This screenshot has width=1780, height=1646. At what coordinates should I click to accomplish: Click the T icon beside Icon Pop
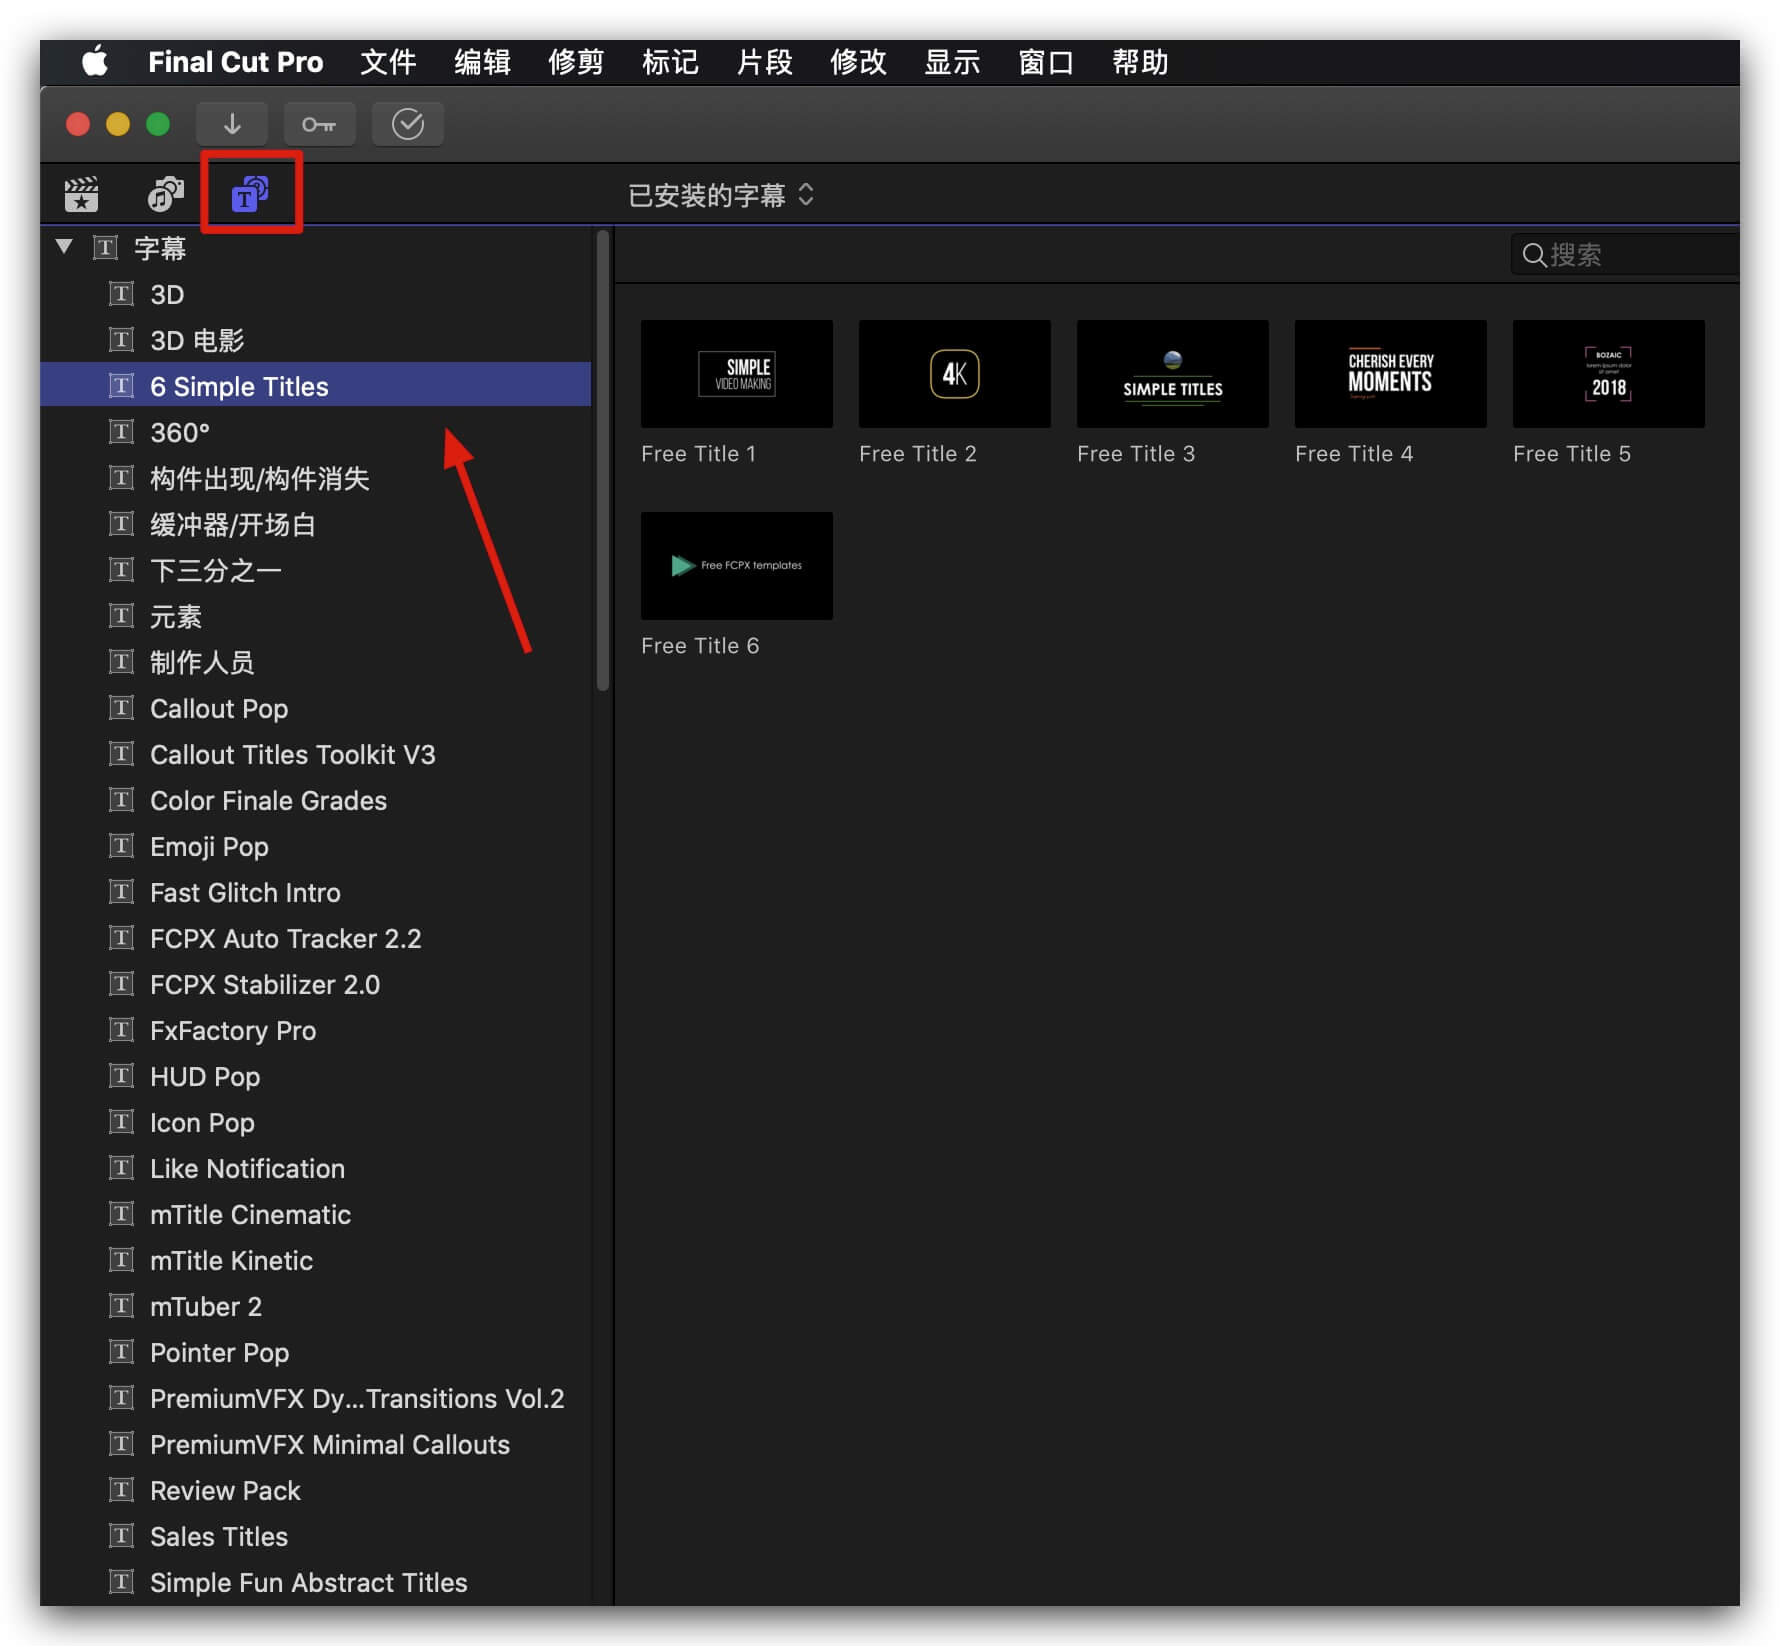click(121, 1122)
